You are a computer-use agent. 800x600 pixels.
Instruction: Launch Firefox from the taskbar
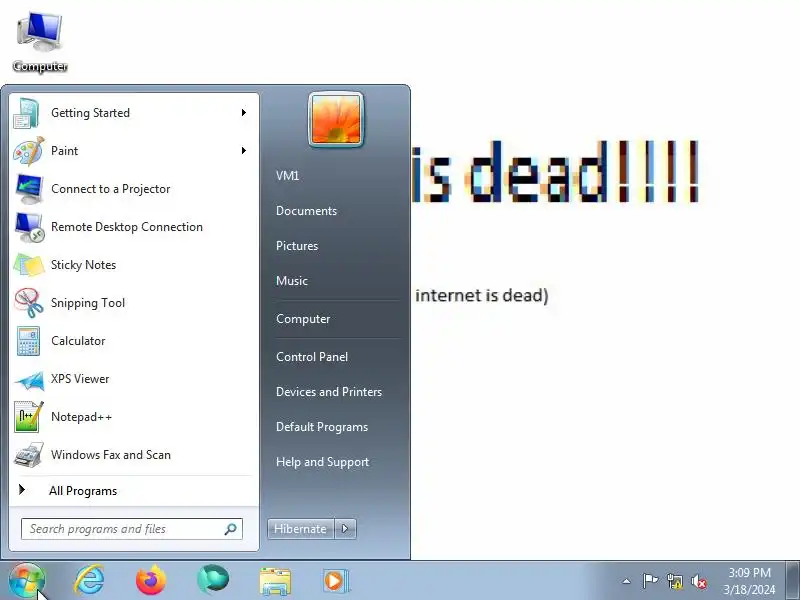151,581
